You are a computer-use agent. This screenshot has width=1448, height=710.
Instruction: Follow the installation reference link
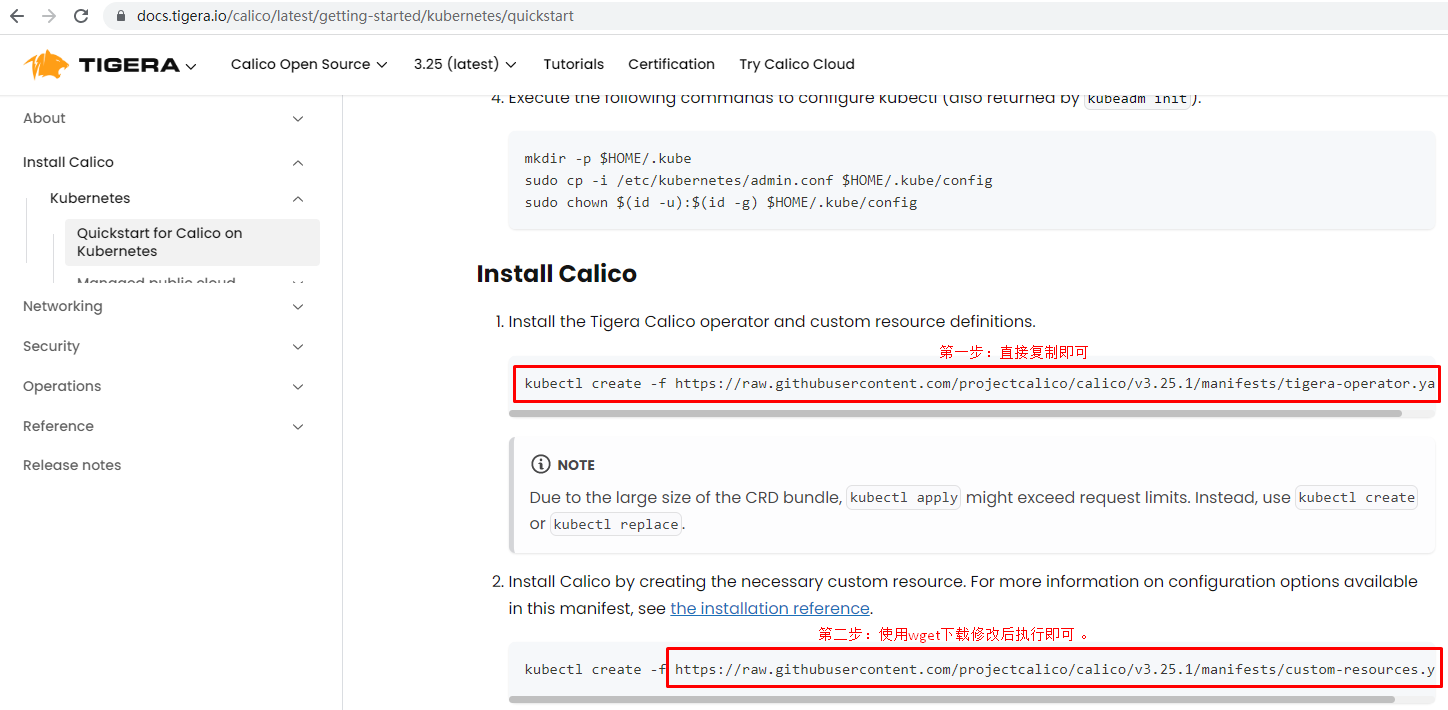[x=770, y=608]
